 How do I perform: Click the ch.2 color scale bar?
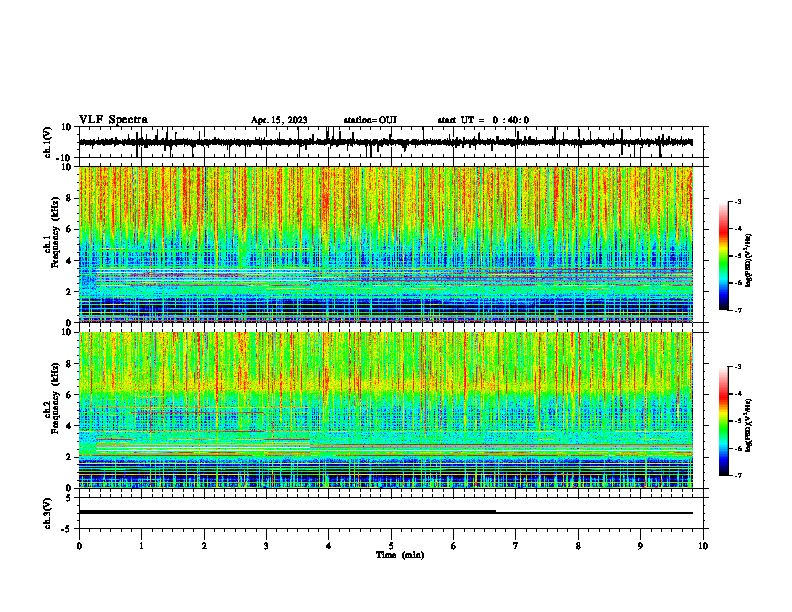[723, 421]
